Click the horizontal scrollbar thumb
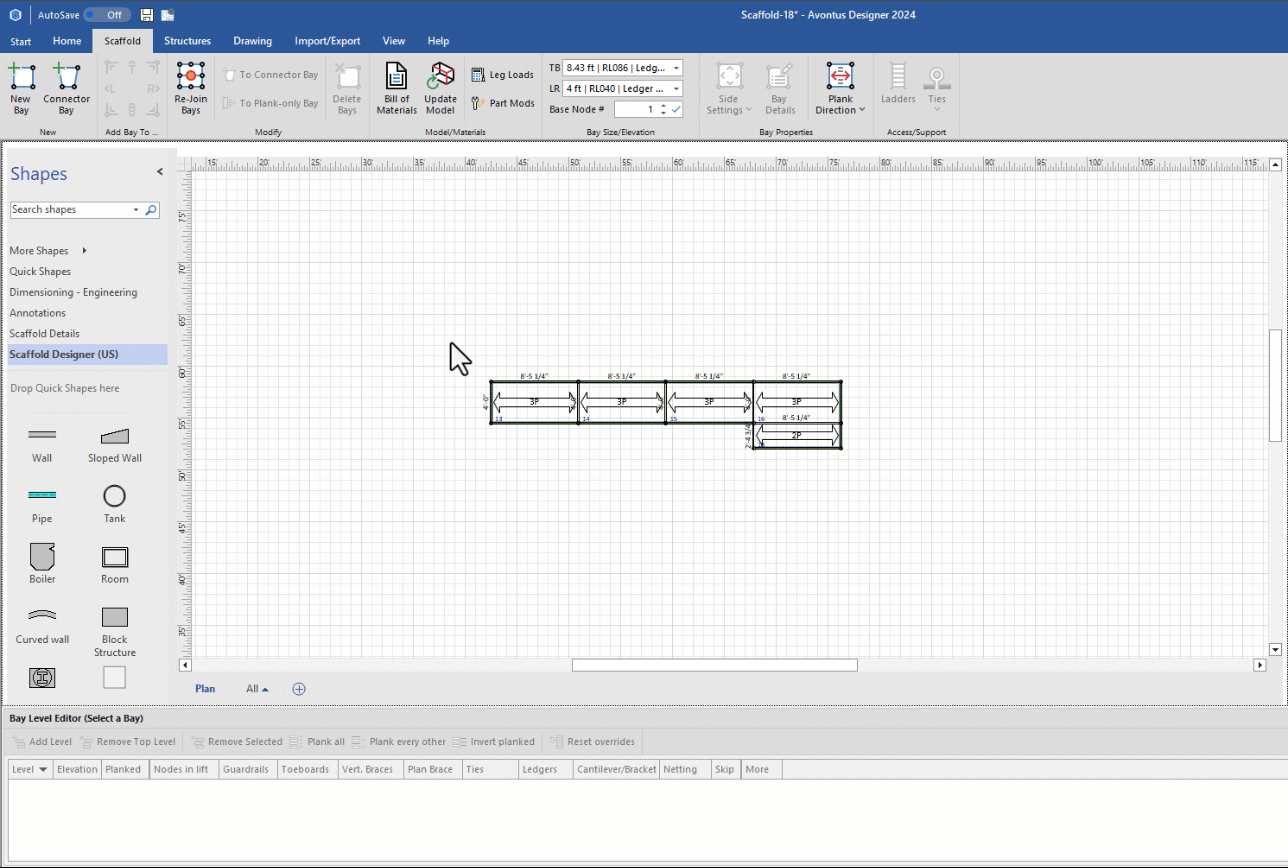The image size is (1288, 868). [714, 665]
